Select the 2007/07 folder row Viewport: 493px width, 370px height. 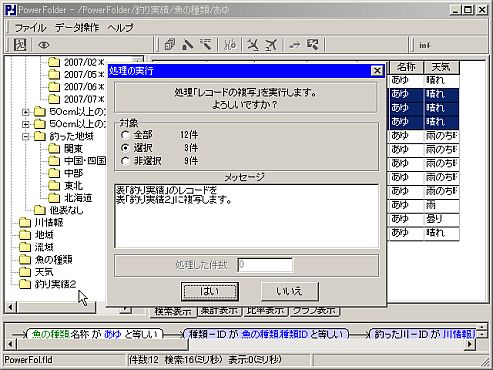(76, 99)
